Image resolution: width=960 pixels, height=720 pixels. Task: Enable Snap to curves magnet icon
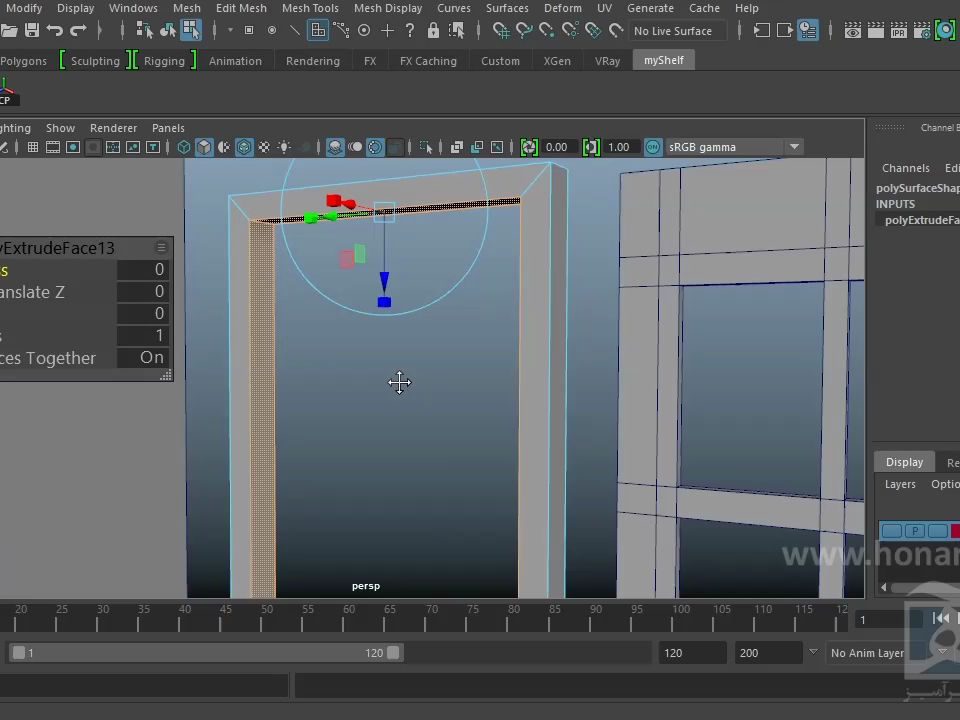[524, 30]
